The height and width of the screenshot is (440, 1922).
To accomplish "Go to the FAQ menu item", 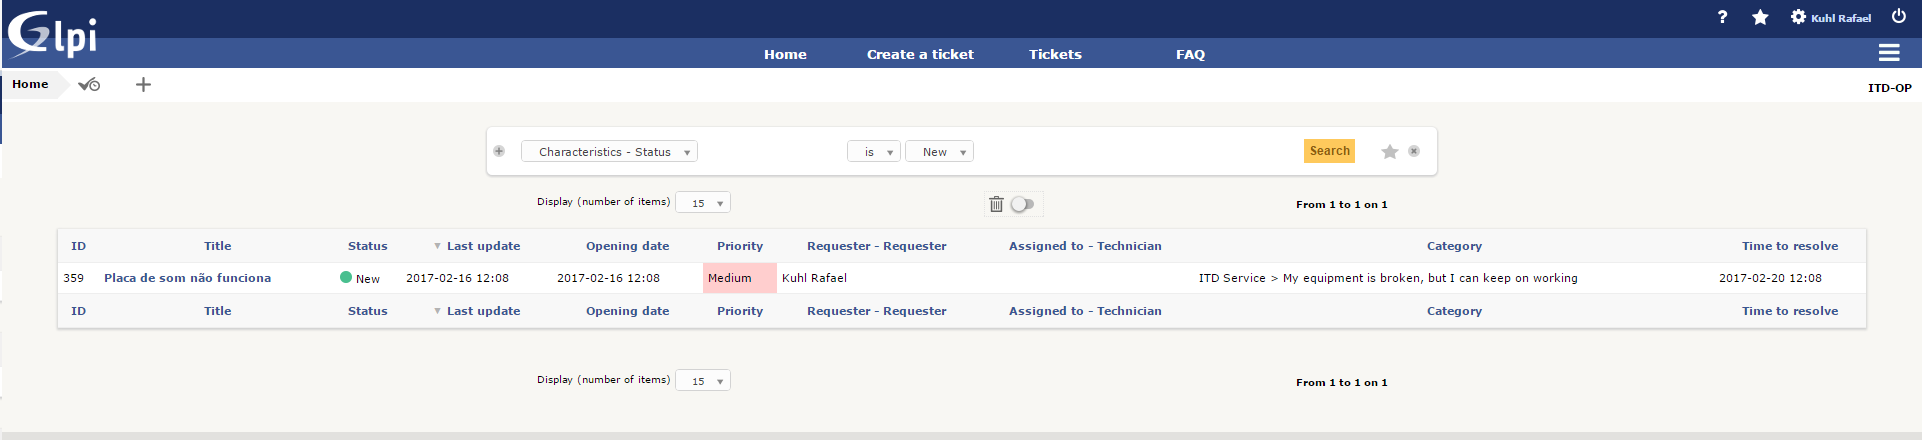I will coord(1190,54).
